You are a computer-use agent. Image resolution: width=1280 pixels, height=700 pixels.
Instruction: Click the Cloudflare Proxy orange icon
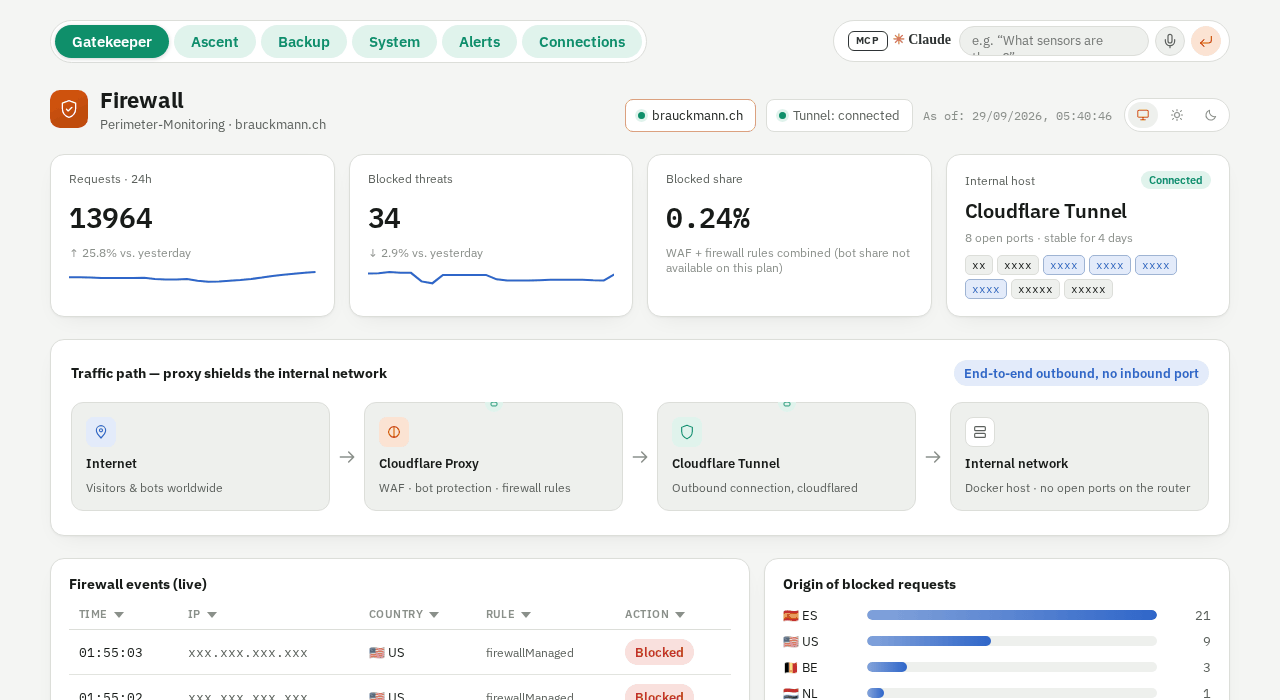(x=394, y=432)
